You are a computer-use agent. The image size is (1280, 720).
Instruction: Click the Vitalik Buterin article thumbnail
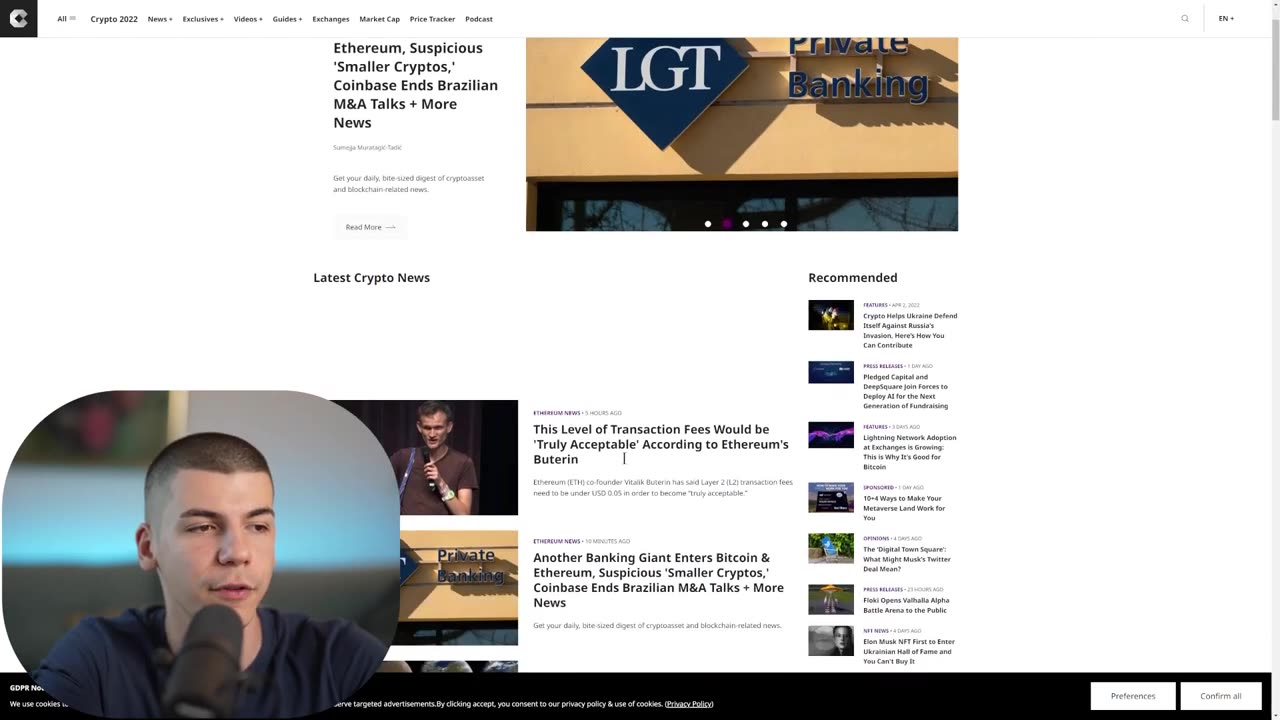(459, 457)
